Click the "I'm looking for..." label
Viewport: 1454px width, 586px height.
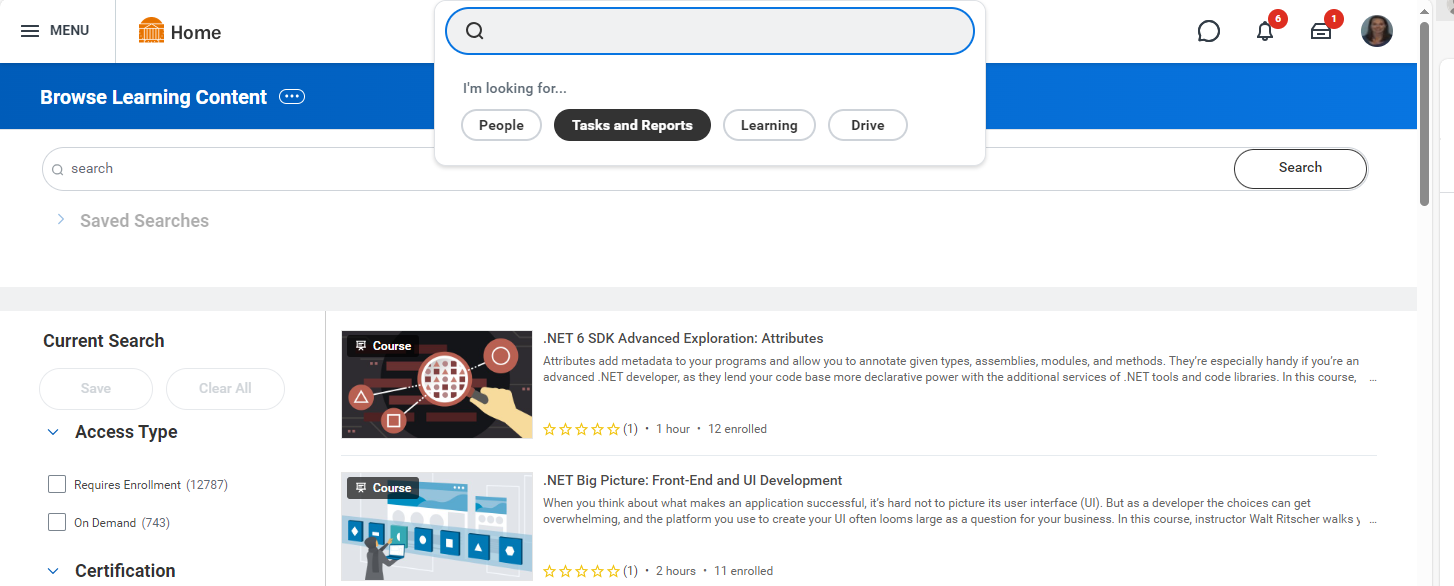pos(515,89)
